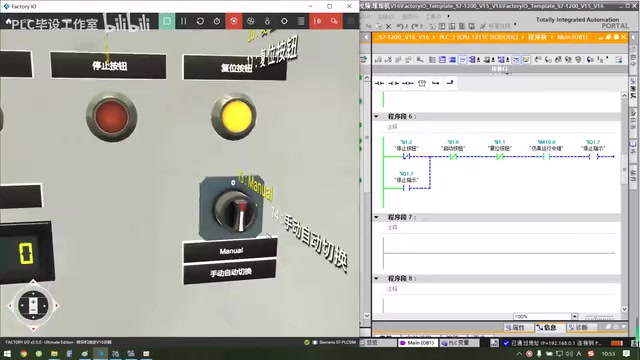The width and height of the screenshot is (640, 360).
Task: Click the Main [OB1] breadcrumb segment
Action: coord(572,37)
